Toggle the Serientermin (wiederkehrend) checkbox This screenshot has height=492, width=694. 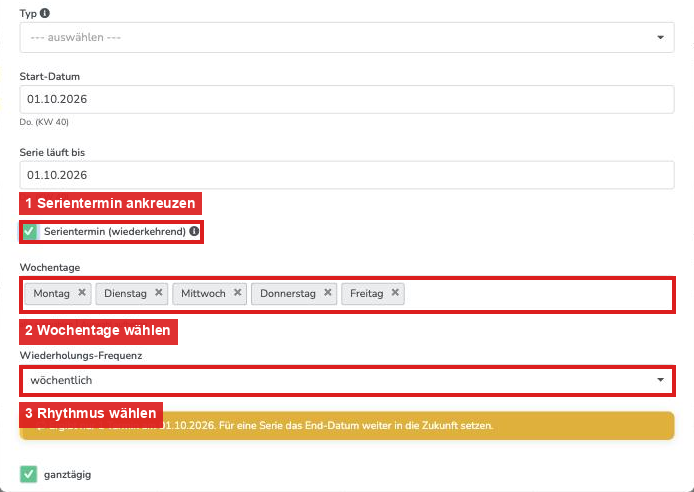pos(30,231)
